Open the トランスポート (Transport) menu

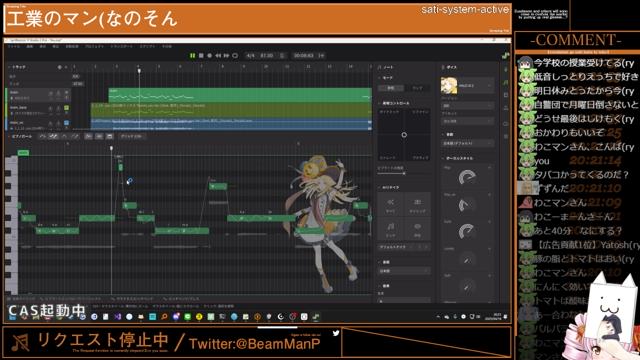(121, 47)
